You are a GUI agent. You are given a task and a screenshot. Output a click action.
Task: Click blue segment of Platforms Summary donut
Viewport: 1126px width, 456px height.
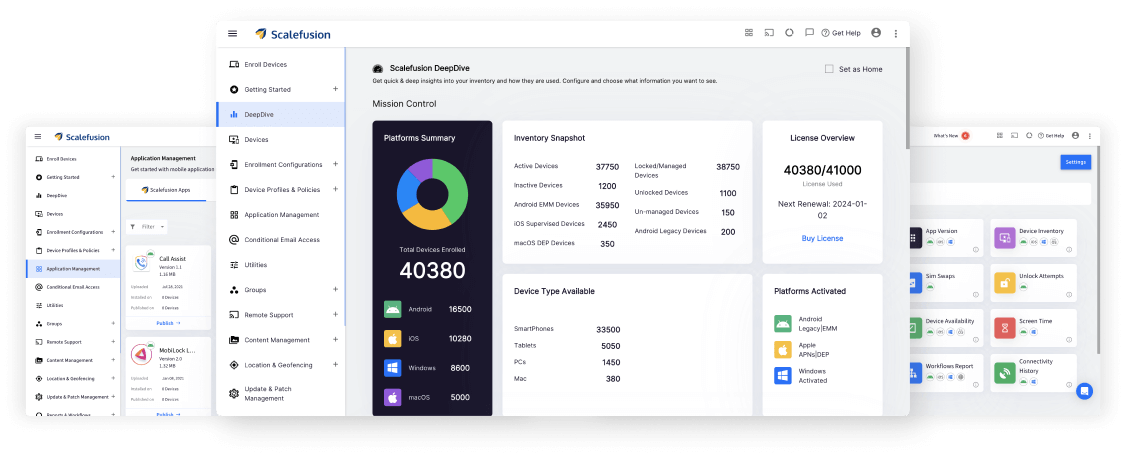click(408, 190)
